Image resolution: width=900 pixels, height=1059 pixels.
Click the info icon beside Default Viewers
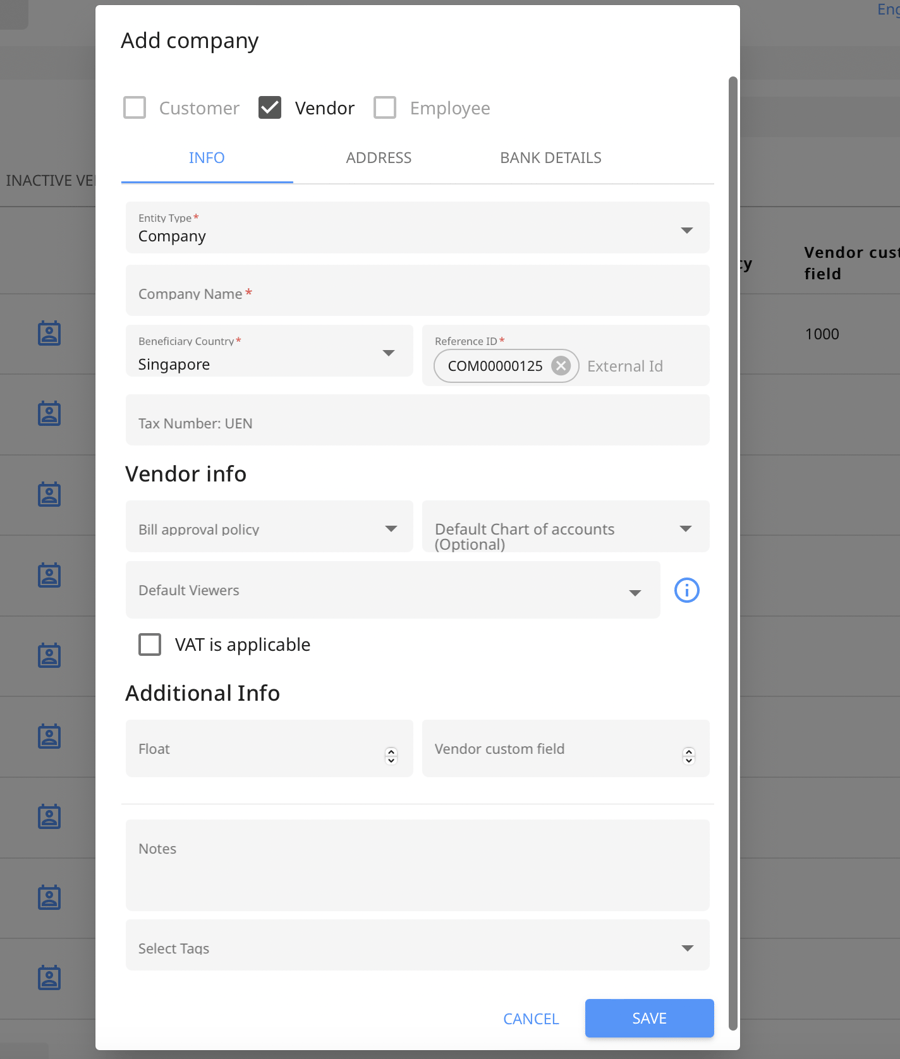(x=687, y=590)
